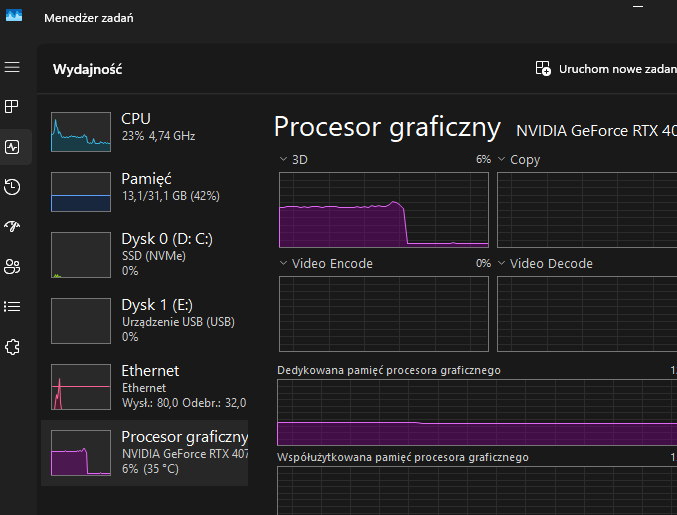Select Dysk 0 (D: C:) entry
The width and height of the screenshot is (677, 515).
coord(145,255)
